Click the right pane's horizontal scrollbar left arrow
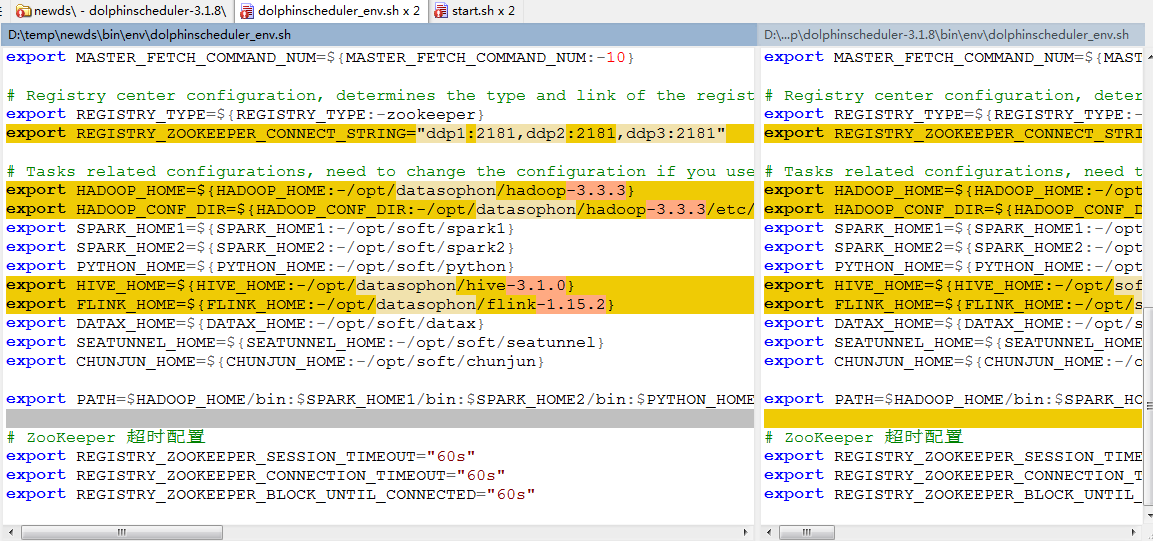The image size is (1153, 541). tap(770, 531)
